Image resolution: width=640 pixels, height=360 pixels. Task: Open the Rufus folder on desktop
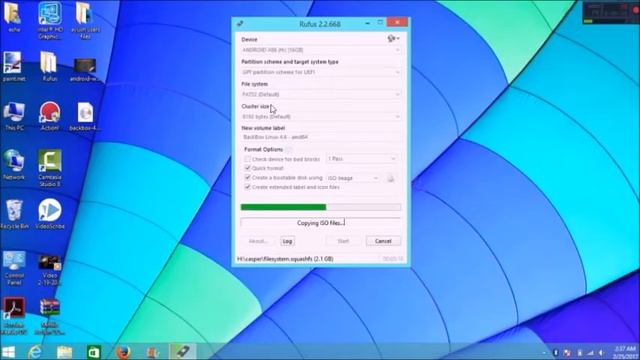pos(49,65)
